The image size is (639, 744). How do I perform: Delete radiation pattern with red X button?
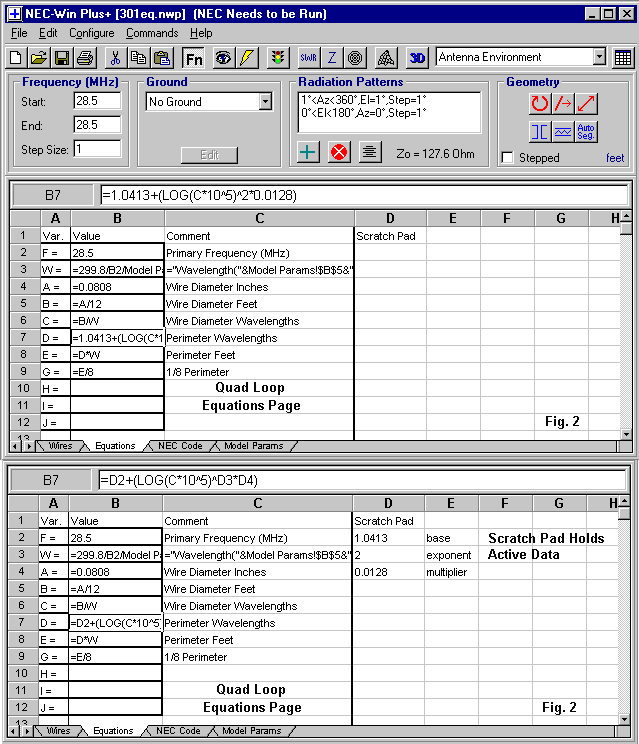click(339, 152)
